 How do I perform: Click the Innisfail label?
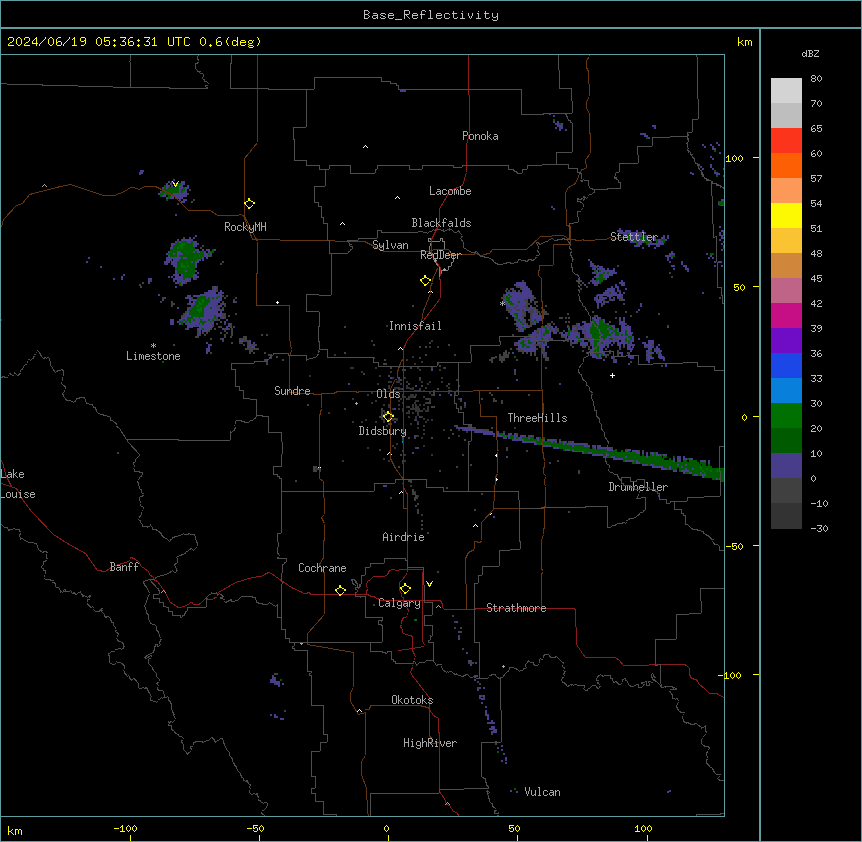tap(415, 326)
